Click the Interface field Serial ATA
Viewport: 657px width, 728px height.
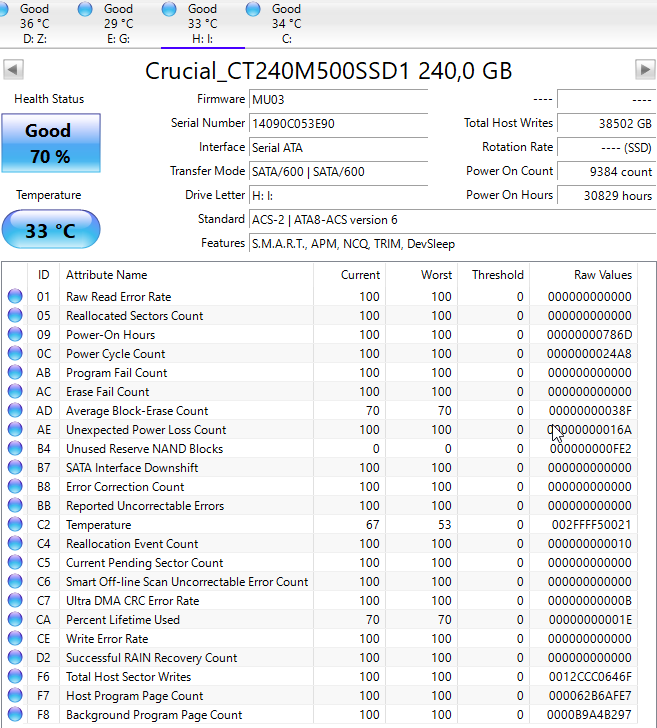click(338, 148)
